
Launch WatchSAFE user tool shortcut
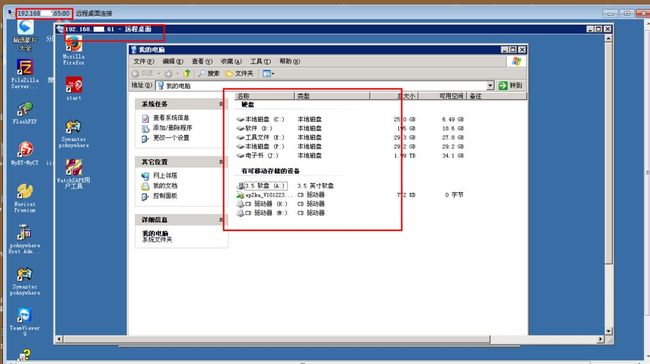click(73, 174)
